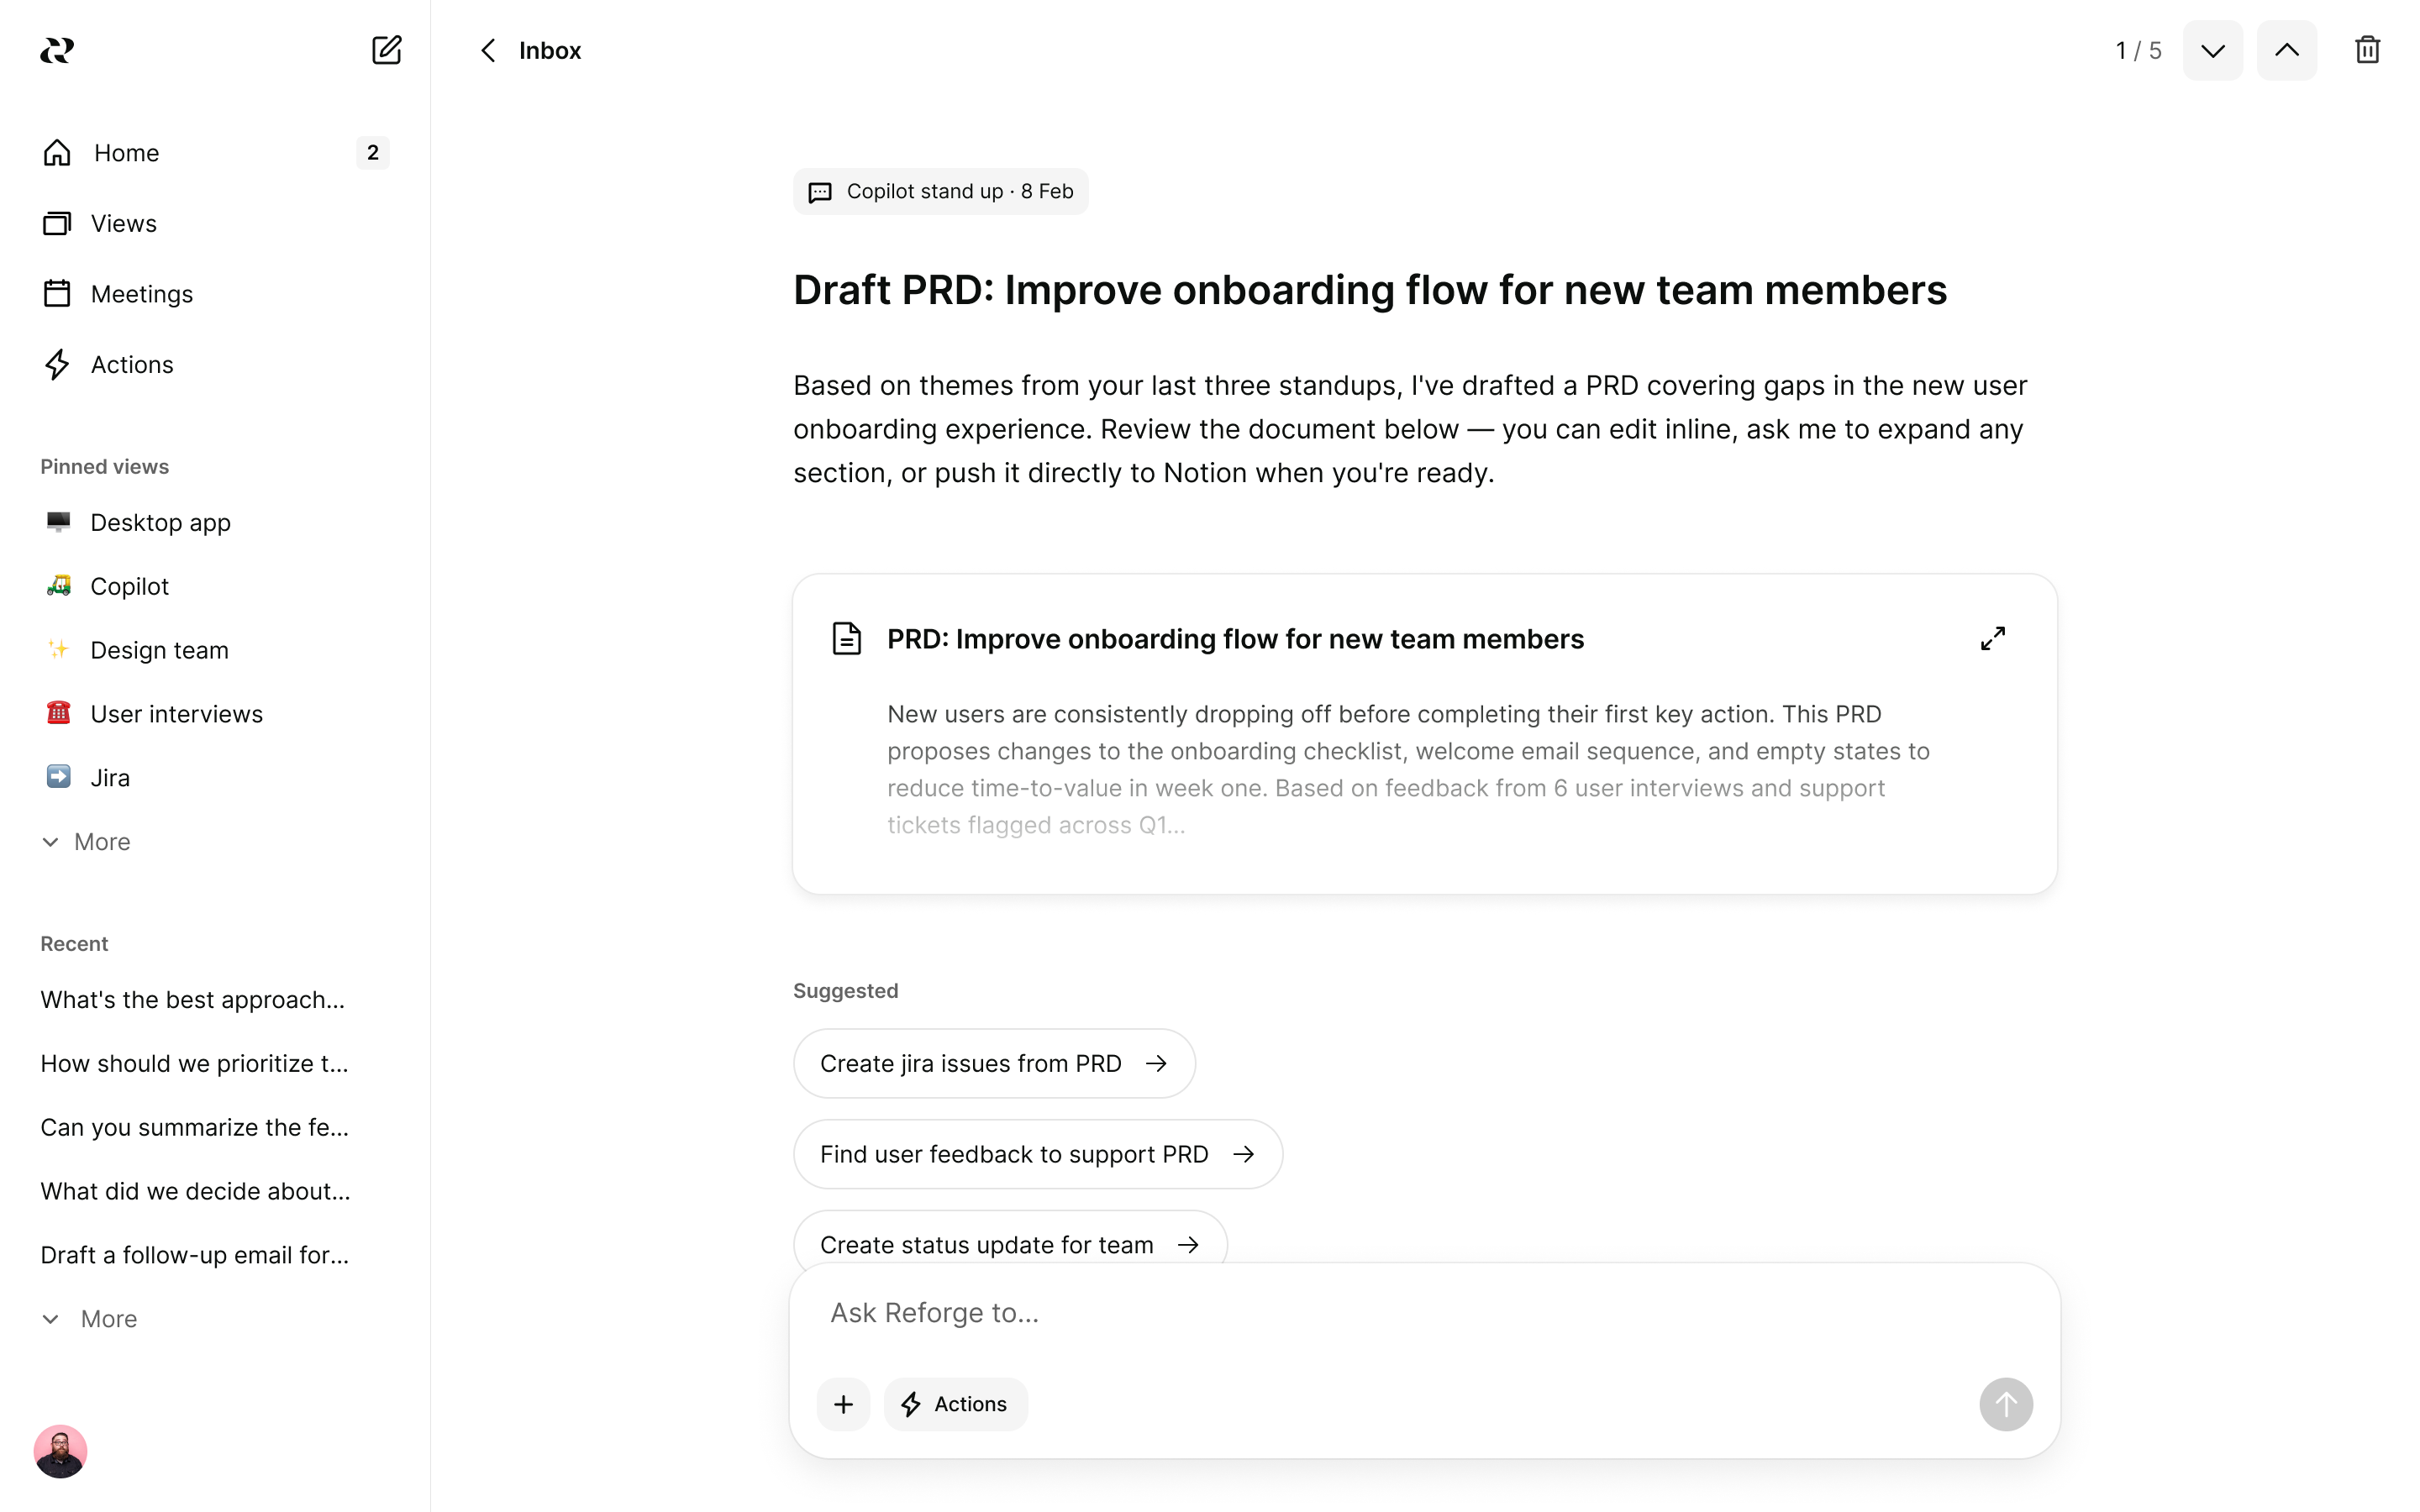The image size is (2420, 1512).
Task: Click the compose new note icon
Action: point(386,50)
